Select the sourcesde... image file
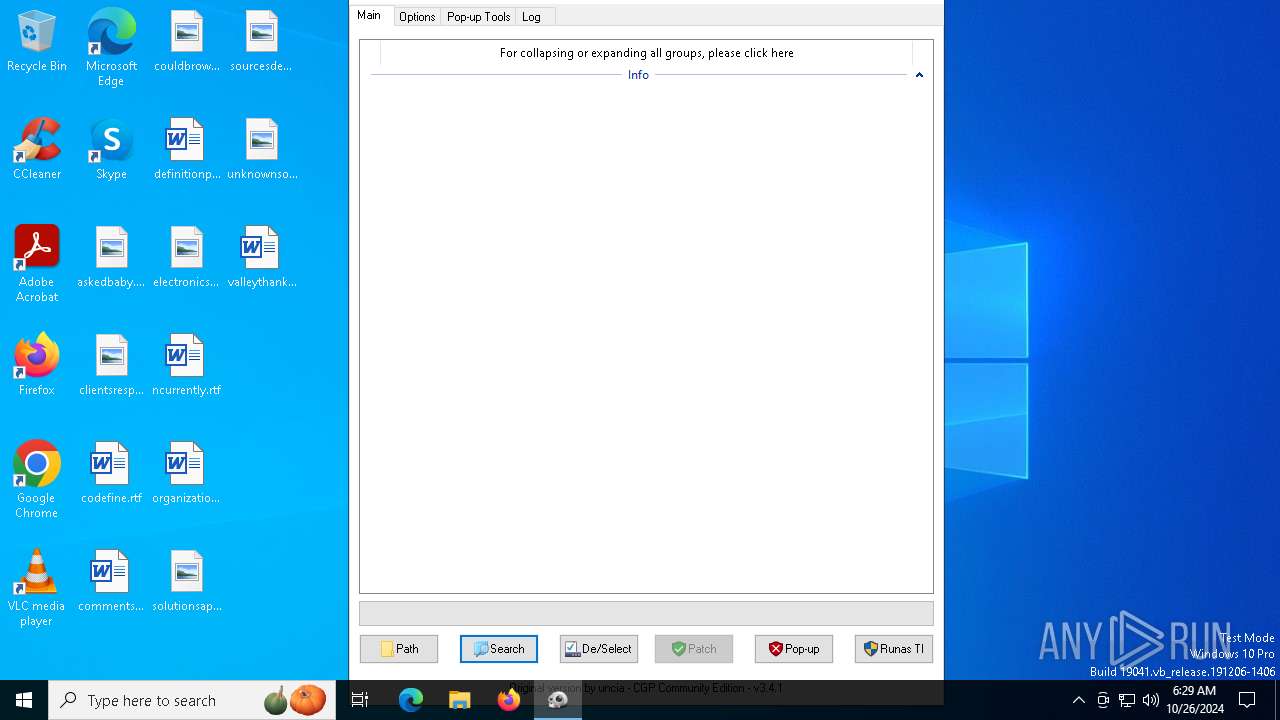1280x720 pixels. (x=261, y=42)
